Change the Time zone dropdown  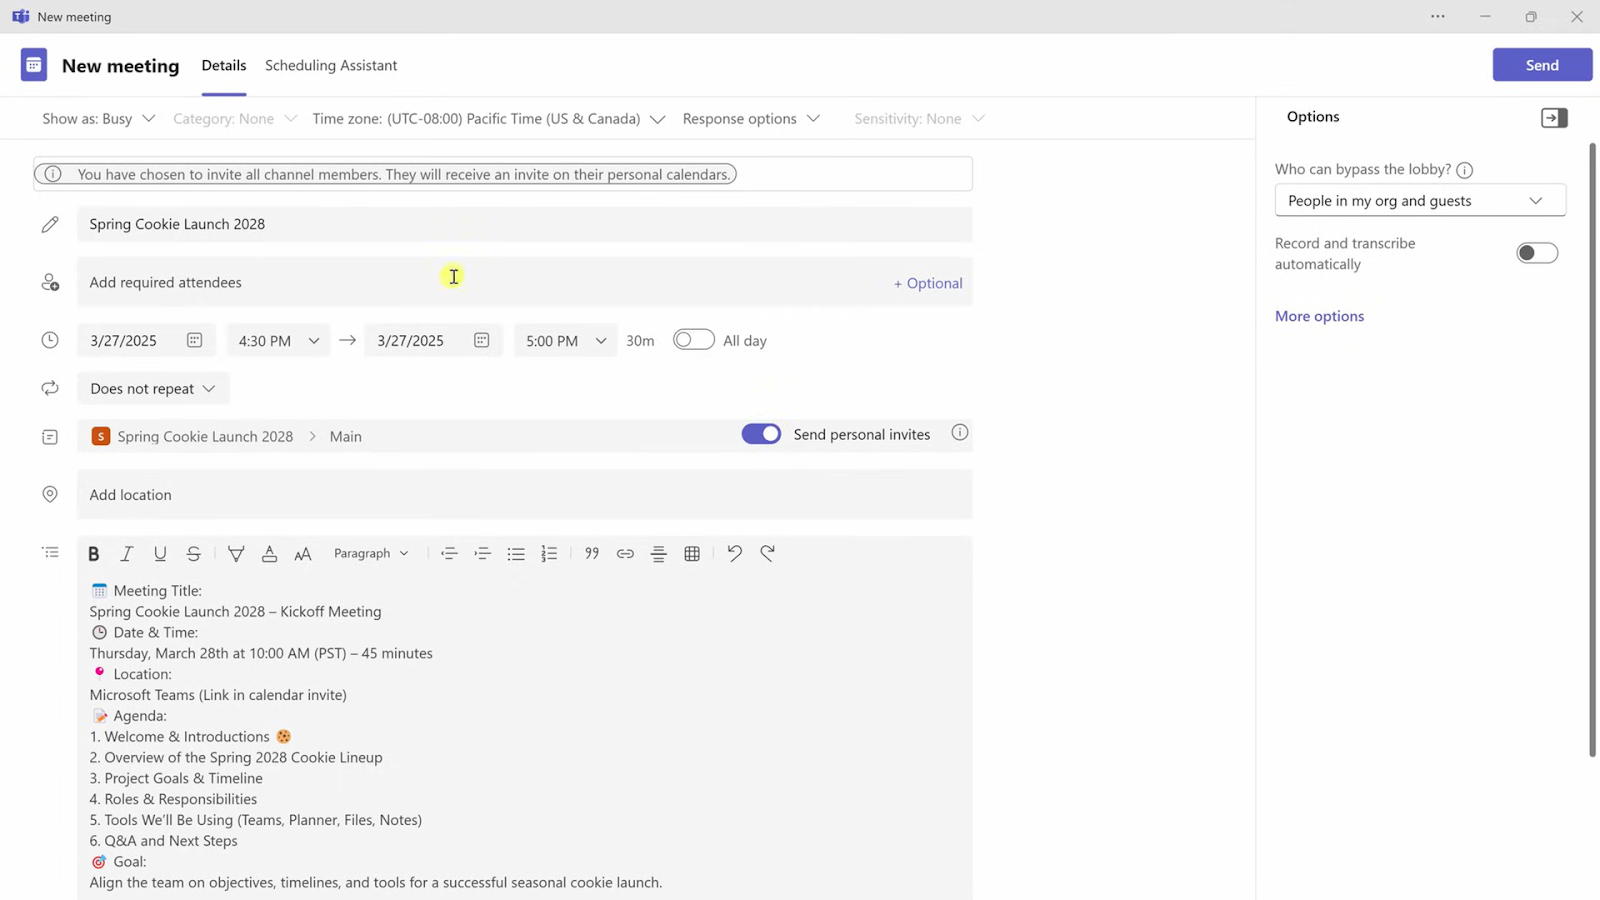pos(489,118)
